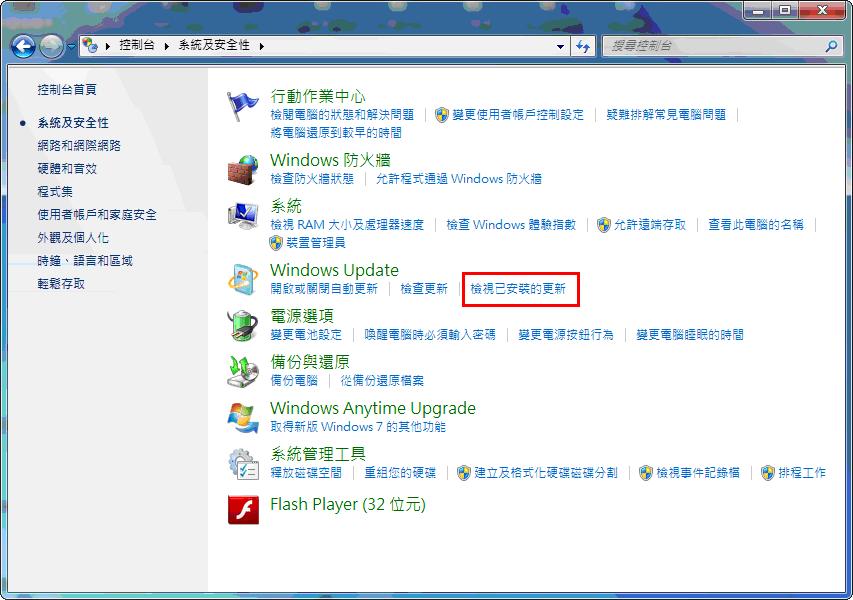Click shield icon beside 允許遠端存取

pyautogui.click(x=604, y=225)
